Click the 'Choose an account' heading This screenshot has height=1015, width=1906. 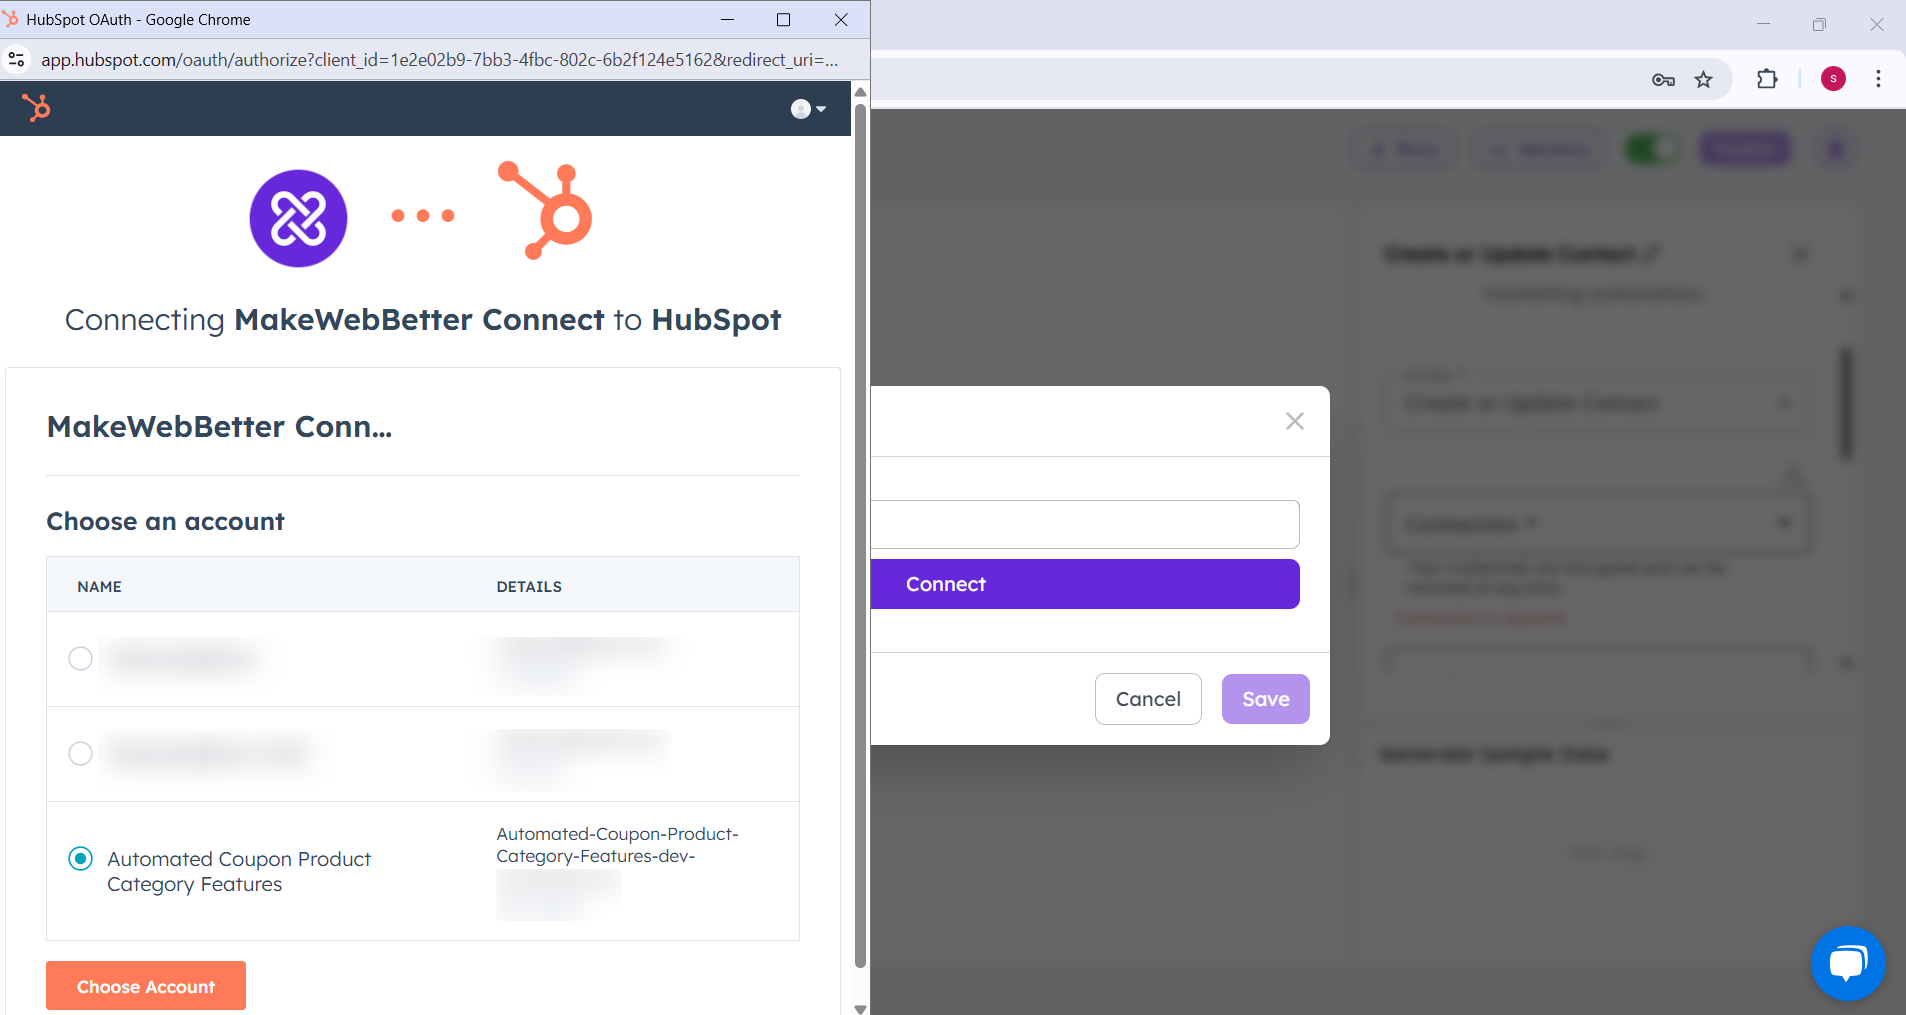tap(166, 522)
